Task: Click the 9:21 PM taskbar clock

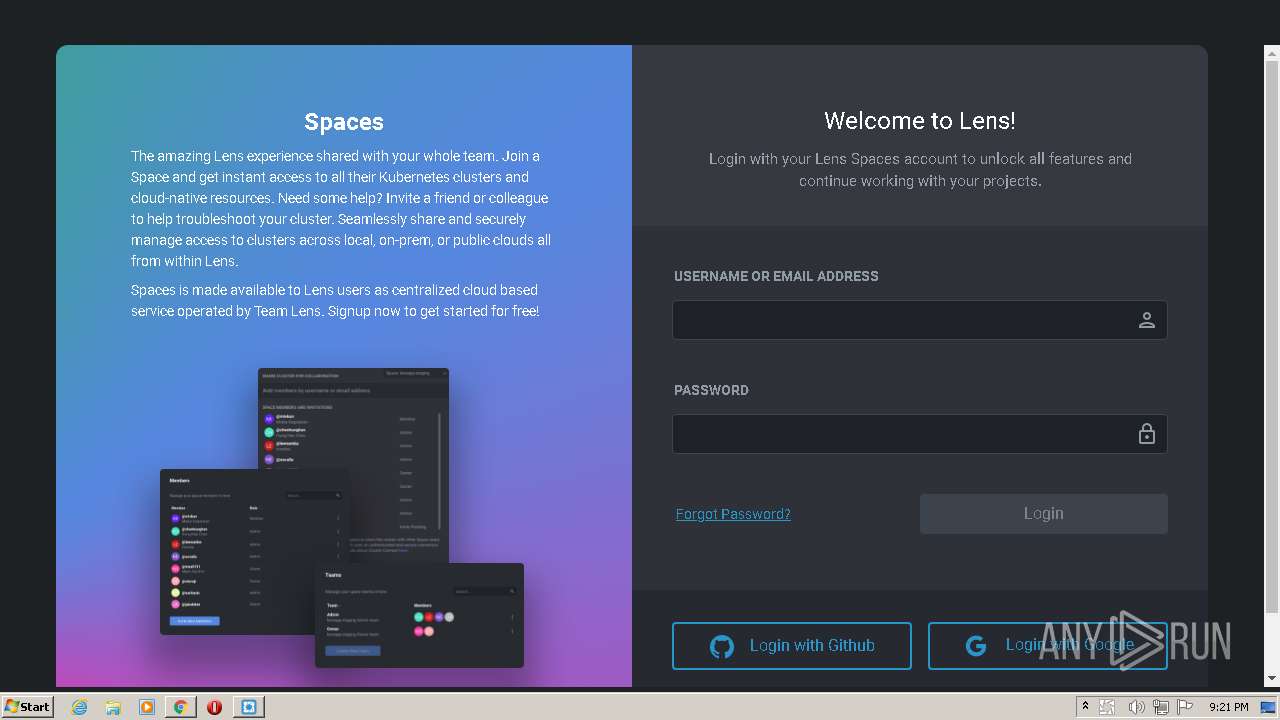Action: tap(1228, 707)
